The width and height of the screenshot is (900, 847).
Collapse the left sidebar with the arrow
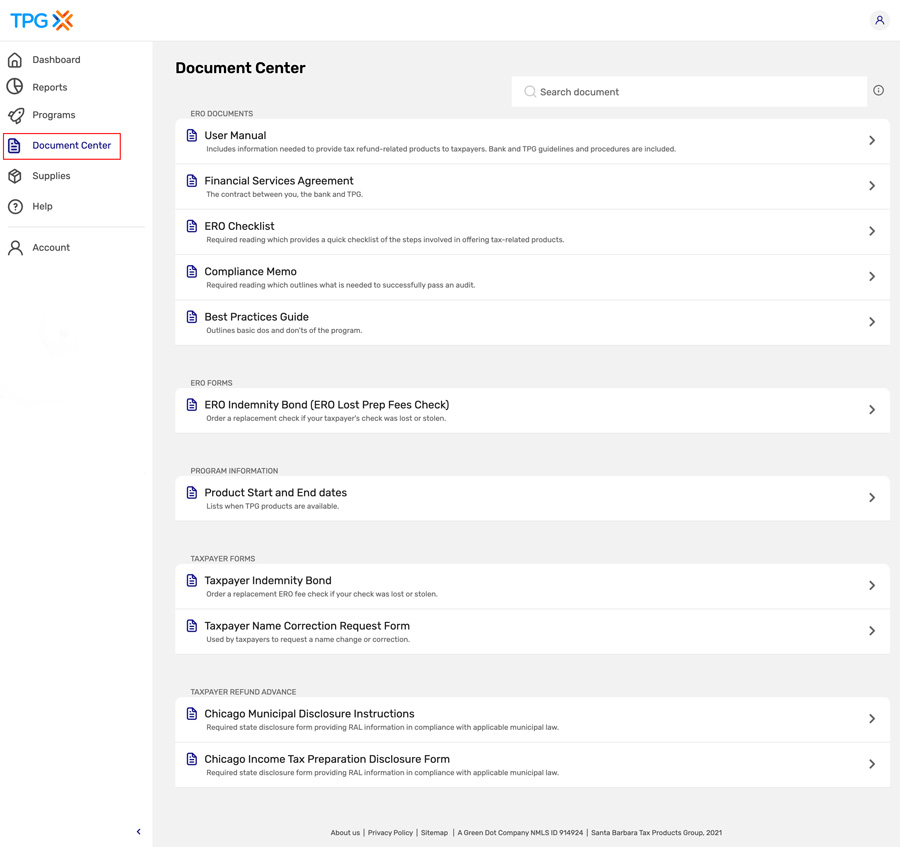point(138,831)
